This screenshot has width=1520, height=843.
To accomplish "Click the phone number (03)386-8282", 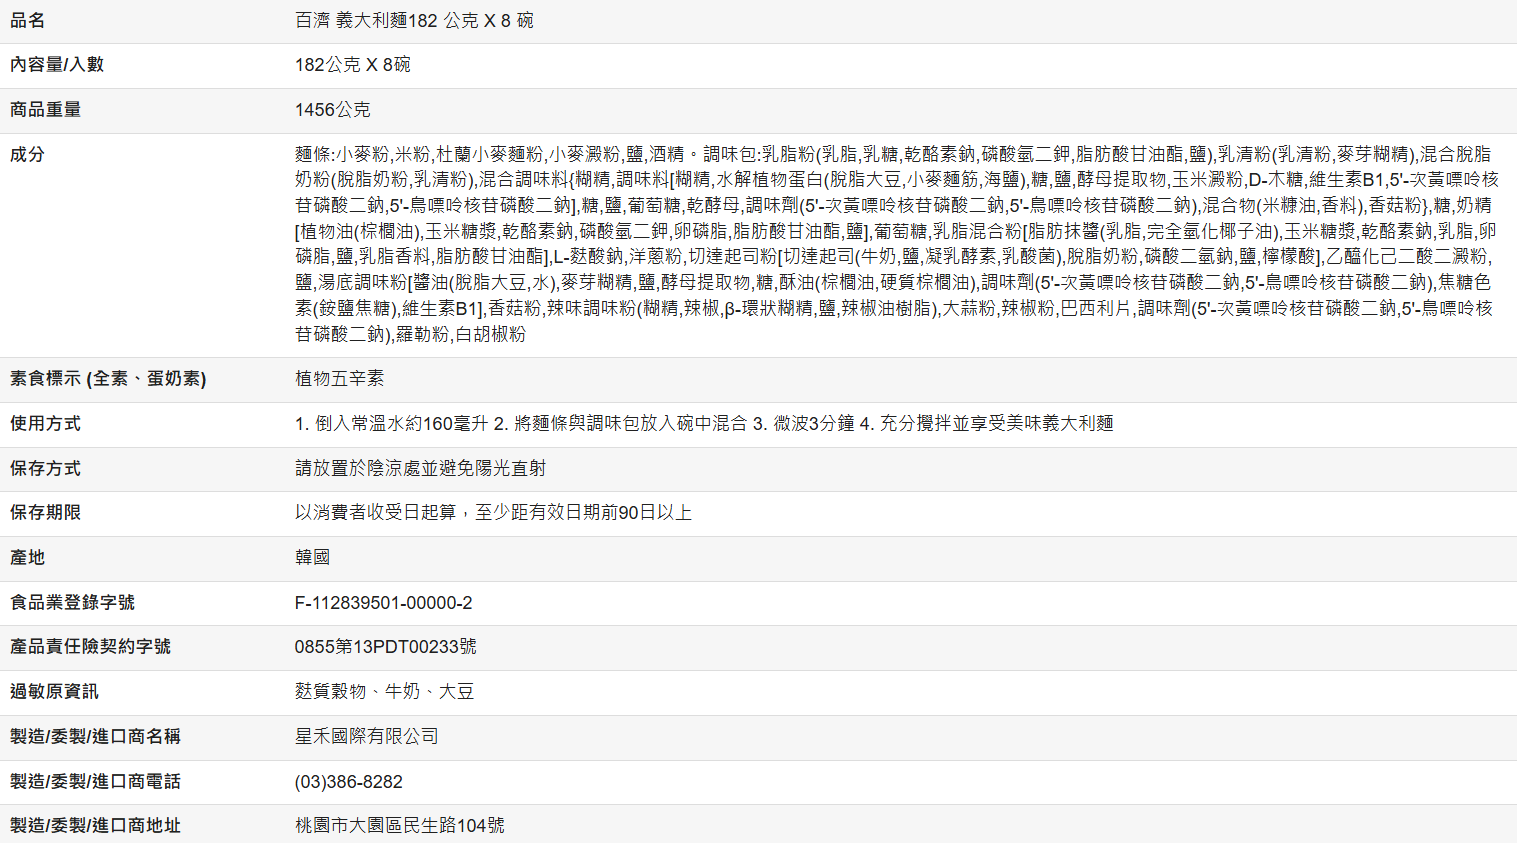I will pos(348,782).
